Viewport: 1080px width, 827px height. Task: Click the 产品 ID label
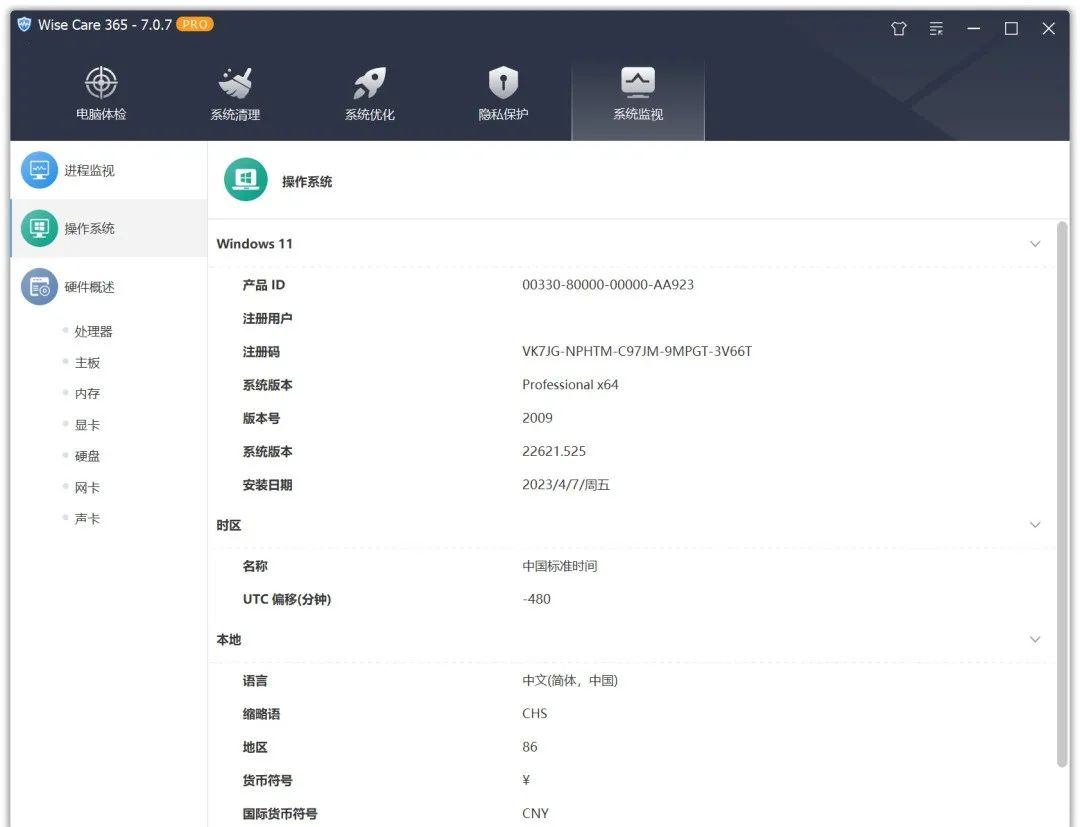point(263,284)
